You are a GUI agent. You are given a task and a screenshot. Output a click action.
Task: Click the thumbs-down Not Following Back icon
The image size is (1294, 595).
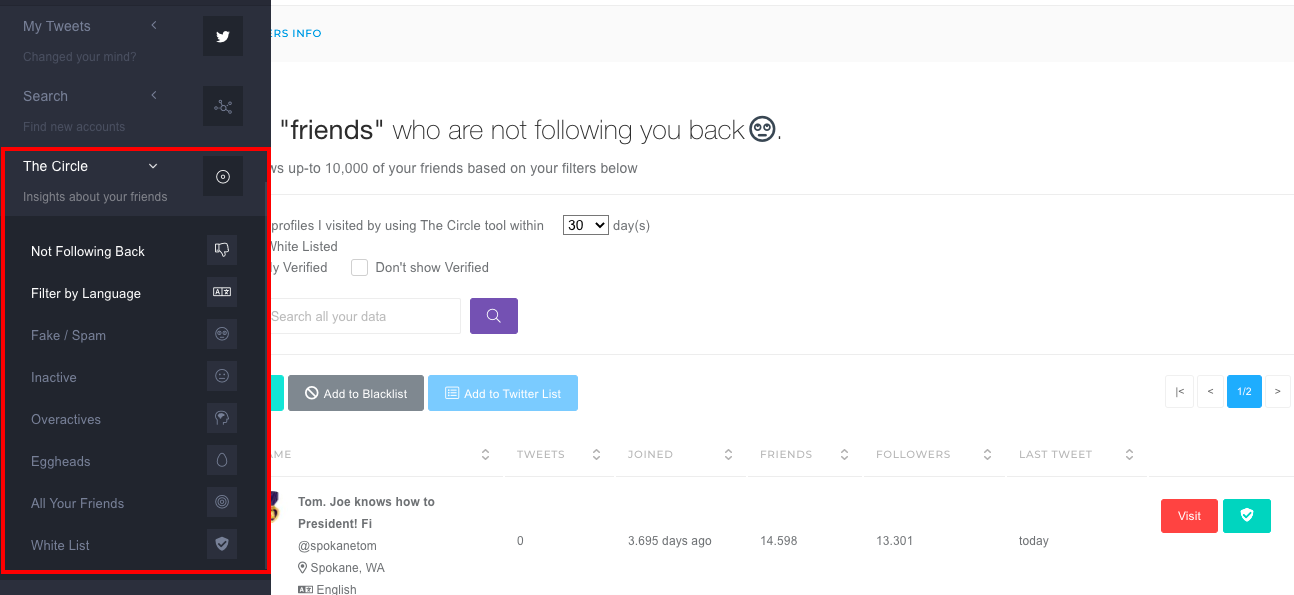(x=222, y=251)
